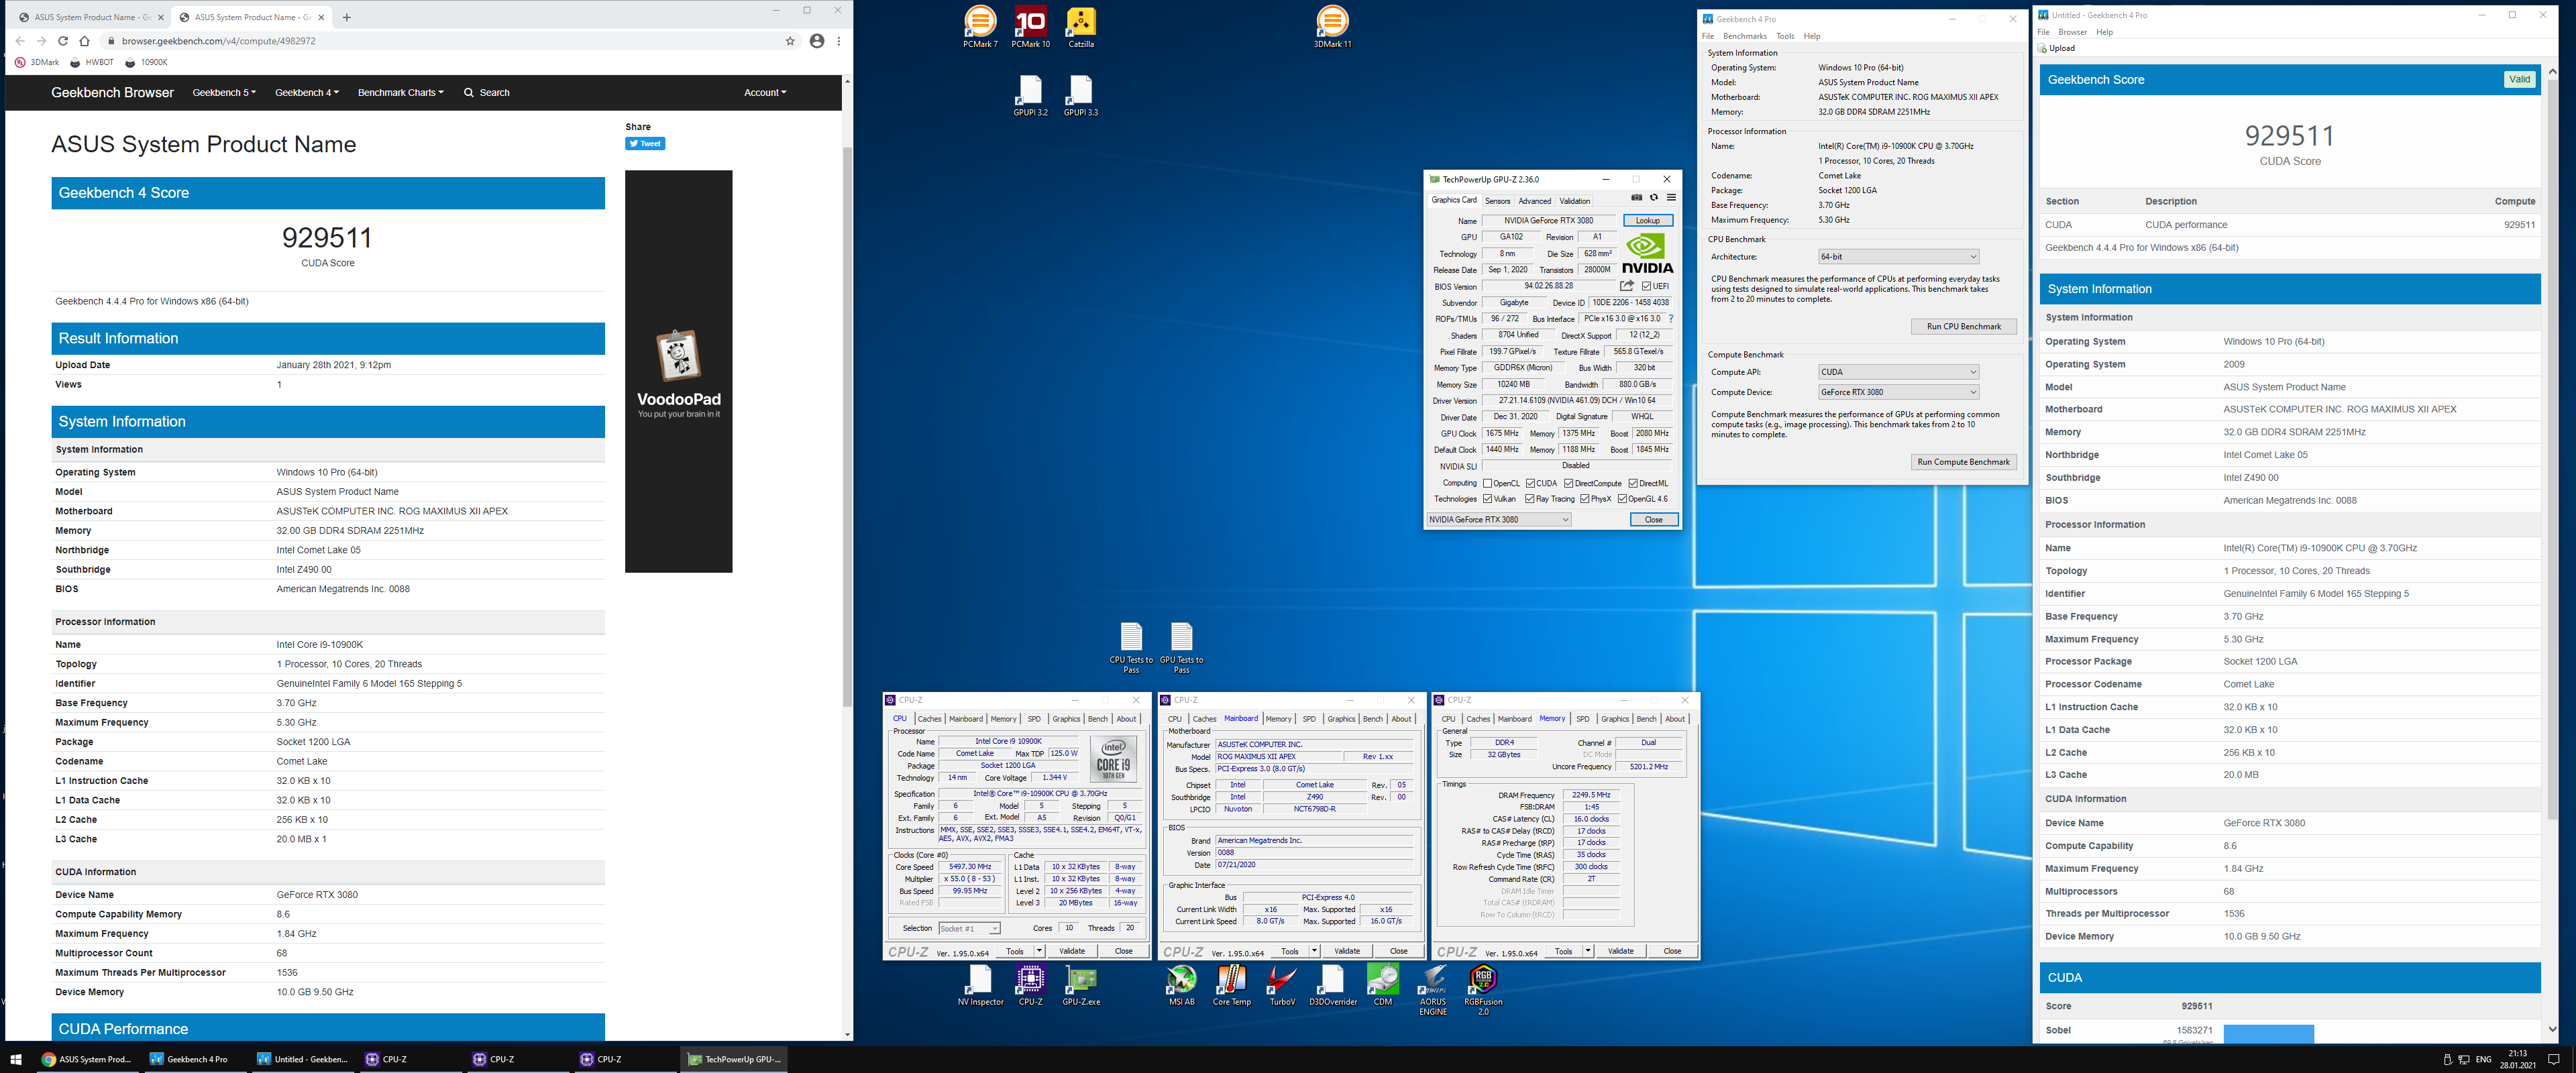Open the 'GPU Tests to Pass' text file
This screenshot has width=2576, height=1073.
coord(1181,648)
